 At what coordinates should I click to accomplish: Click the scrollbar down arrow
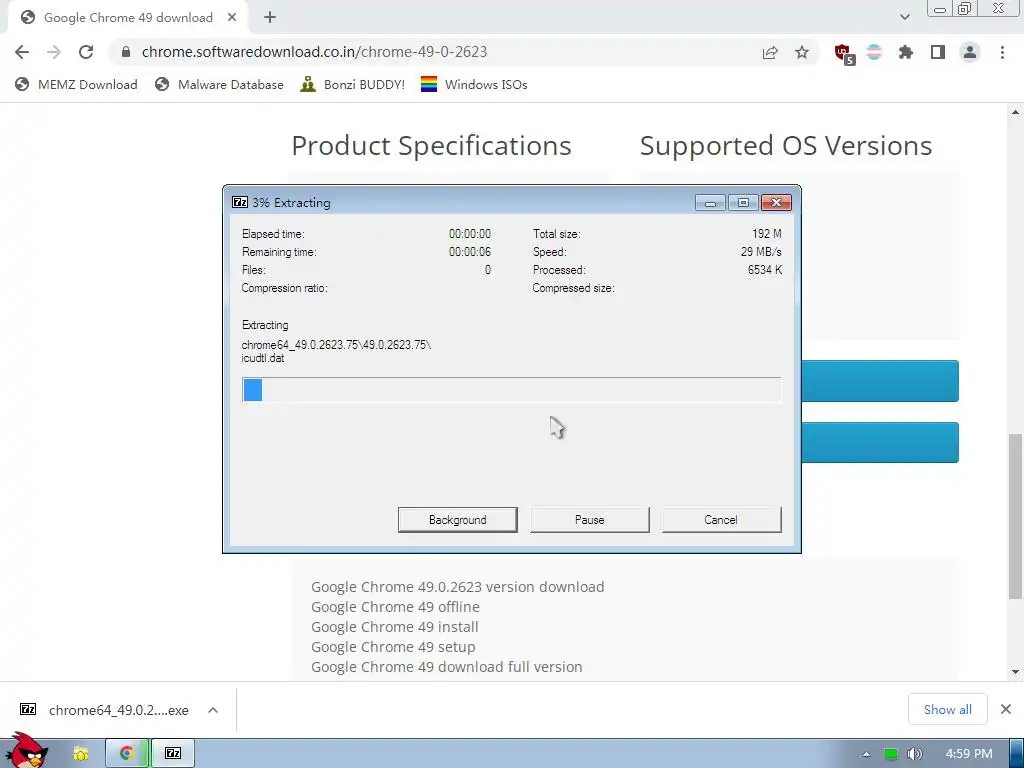[x=1016, y=672]
